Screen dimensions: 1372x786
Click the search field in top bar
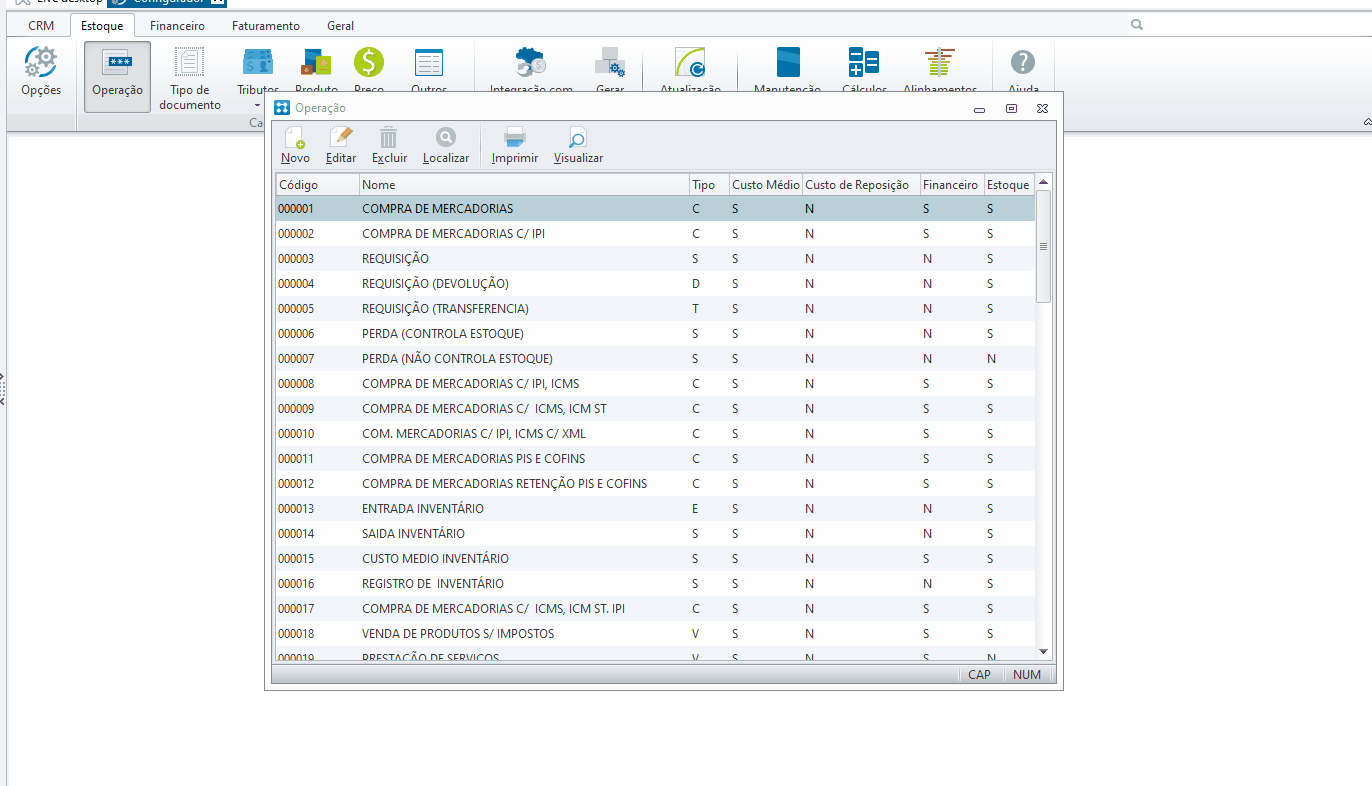pos(1250,25)
